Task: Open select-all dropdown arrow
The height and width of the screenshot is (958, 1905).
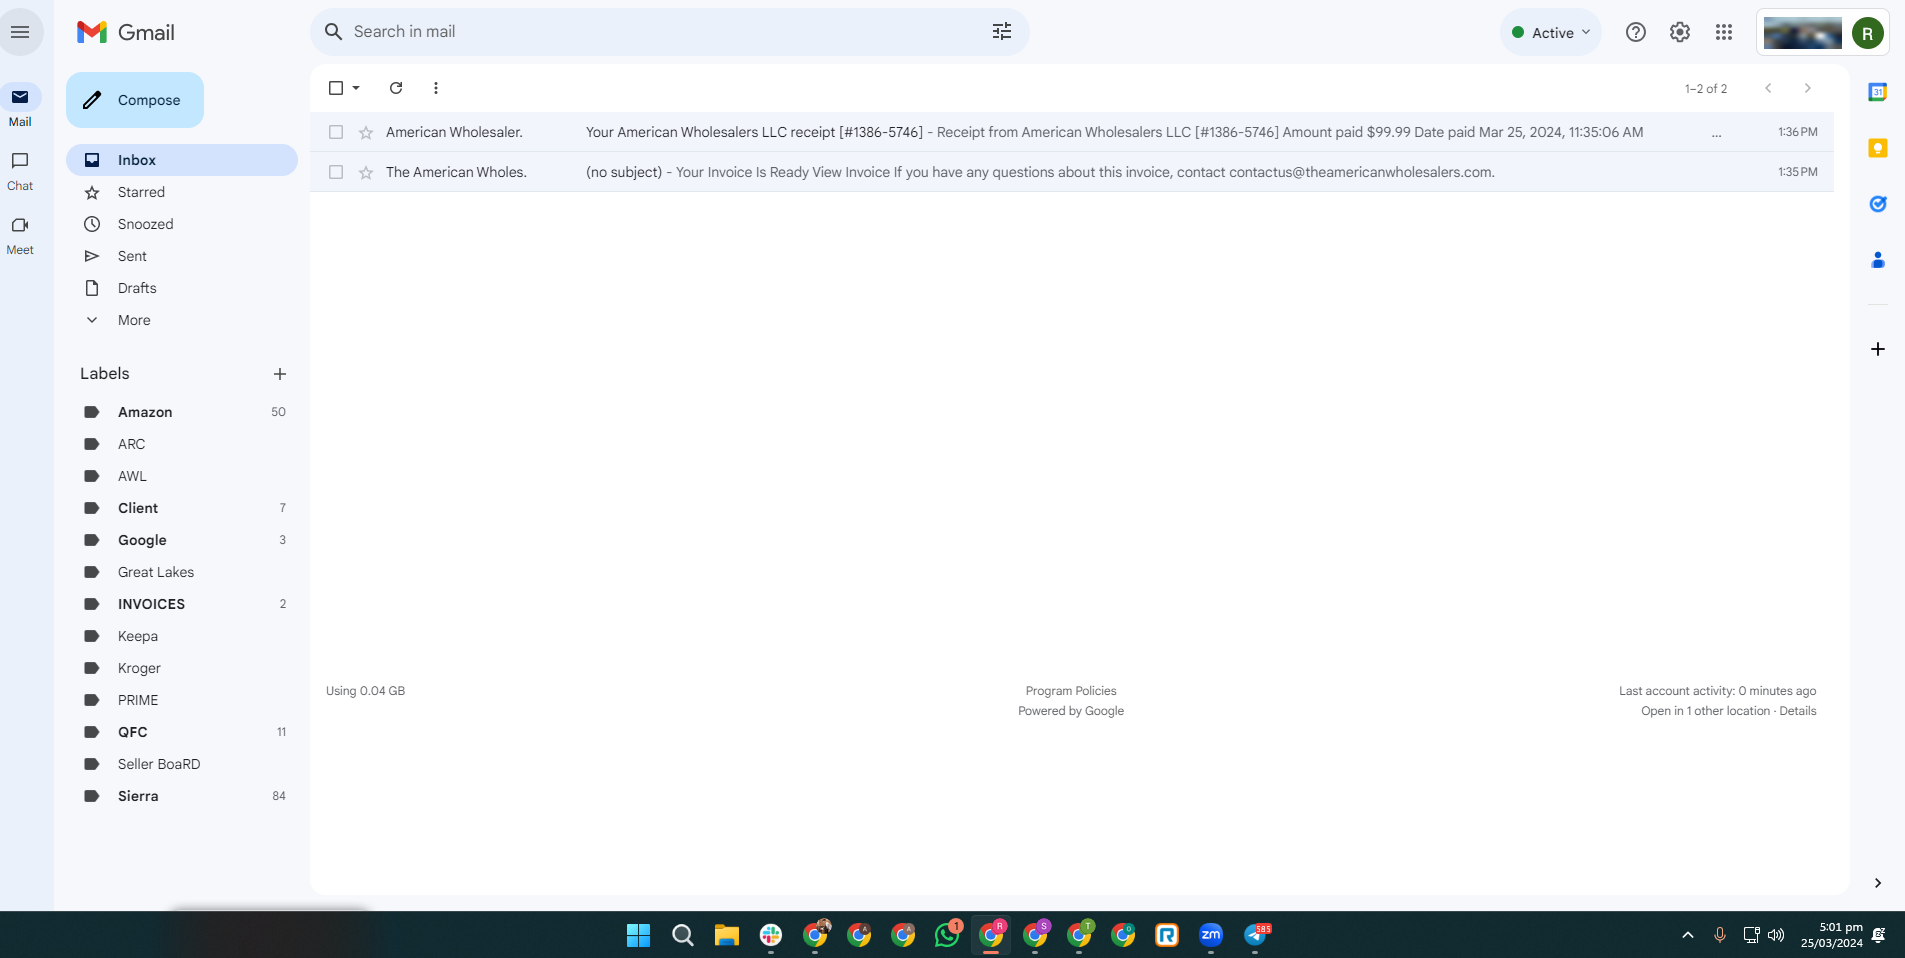Action: click(x=356, y=88)
